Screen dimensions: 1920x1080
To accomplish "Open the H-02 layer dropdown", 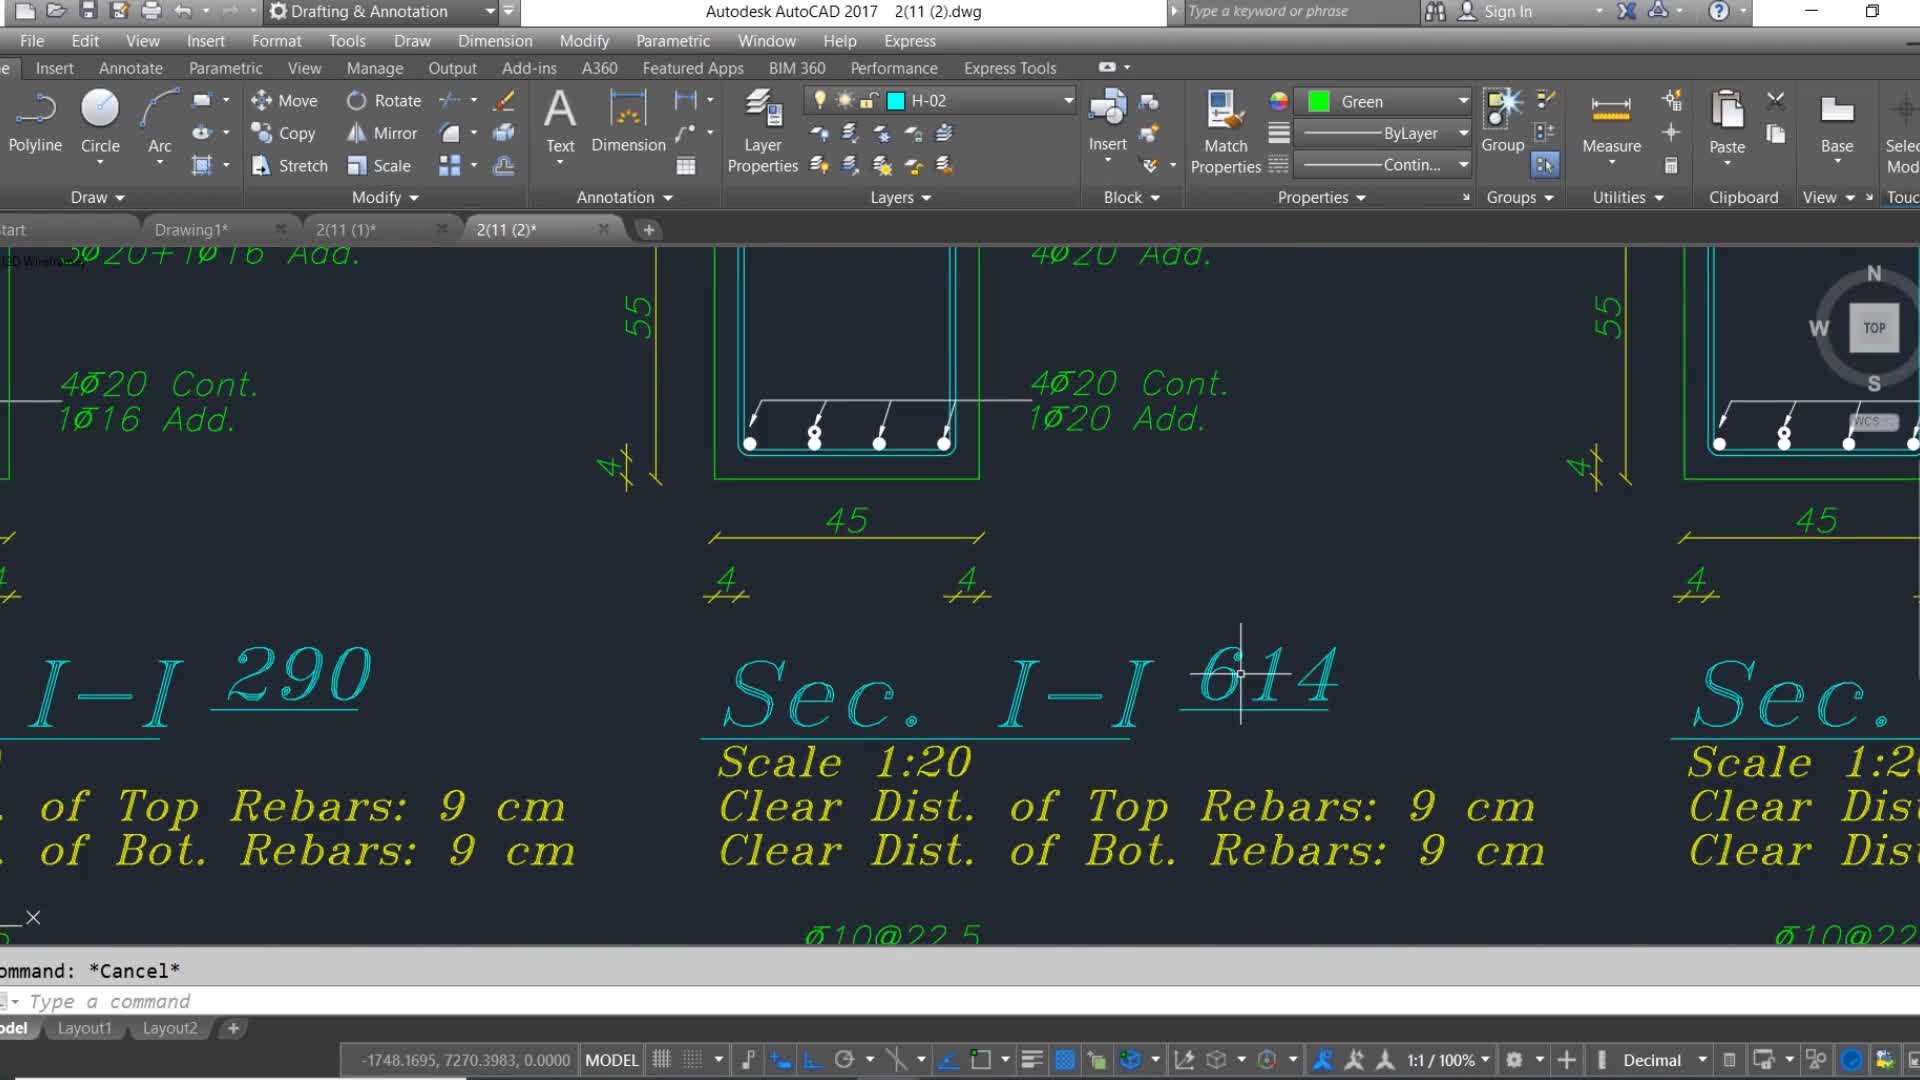I will point(1068,101).
